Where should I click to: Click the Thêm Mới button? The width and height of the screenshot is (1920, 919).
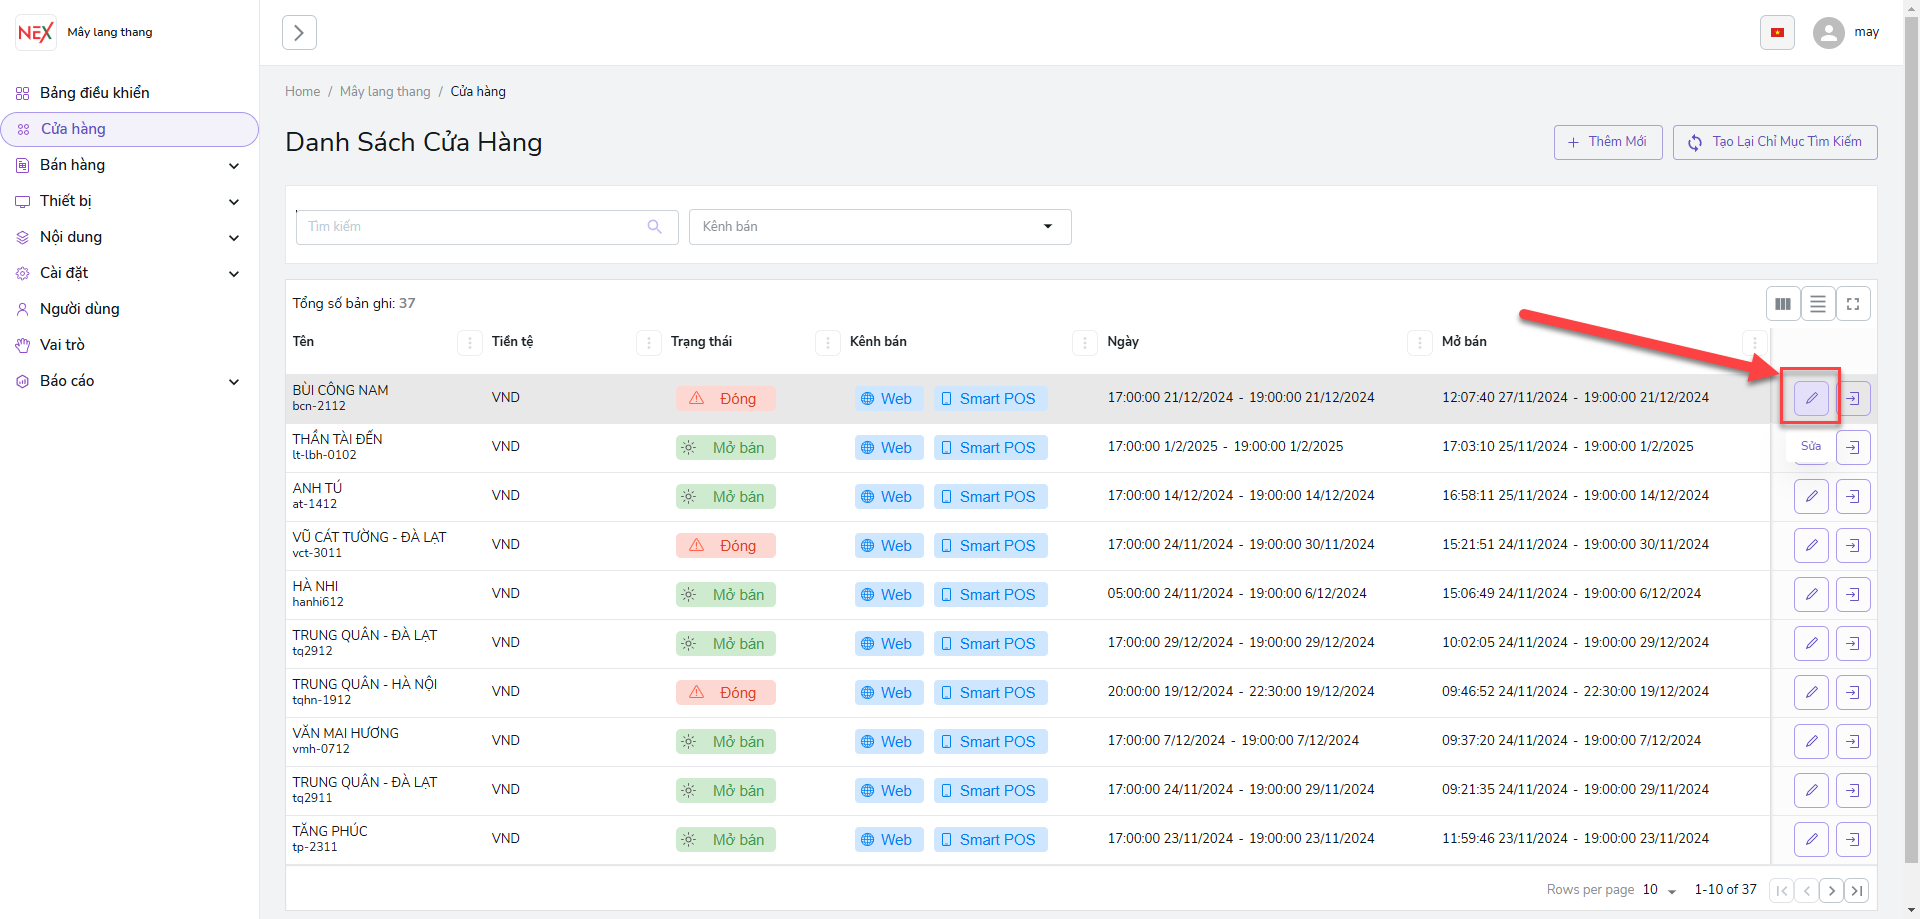click(x=1608, y=142)
